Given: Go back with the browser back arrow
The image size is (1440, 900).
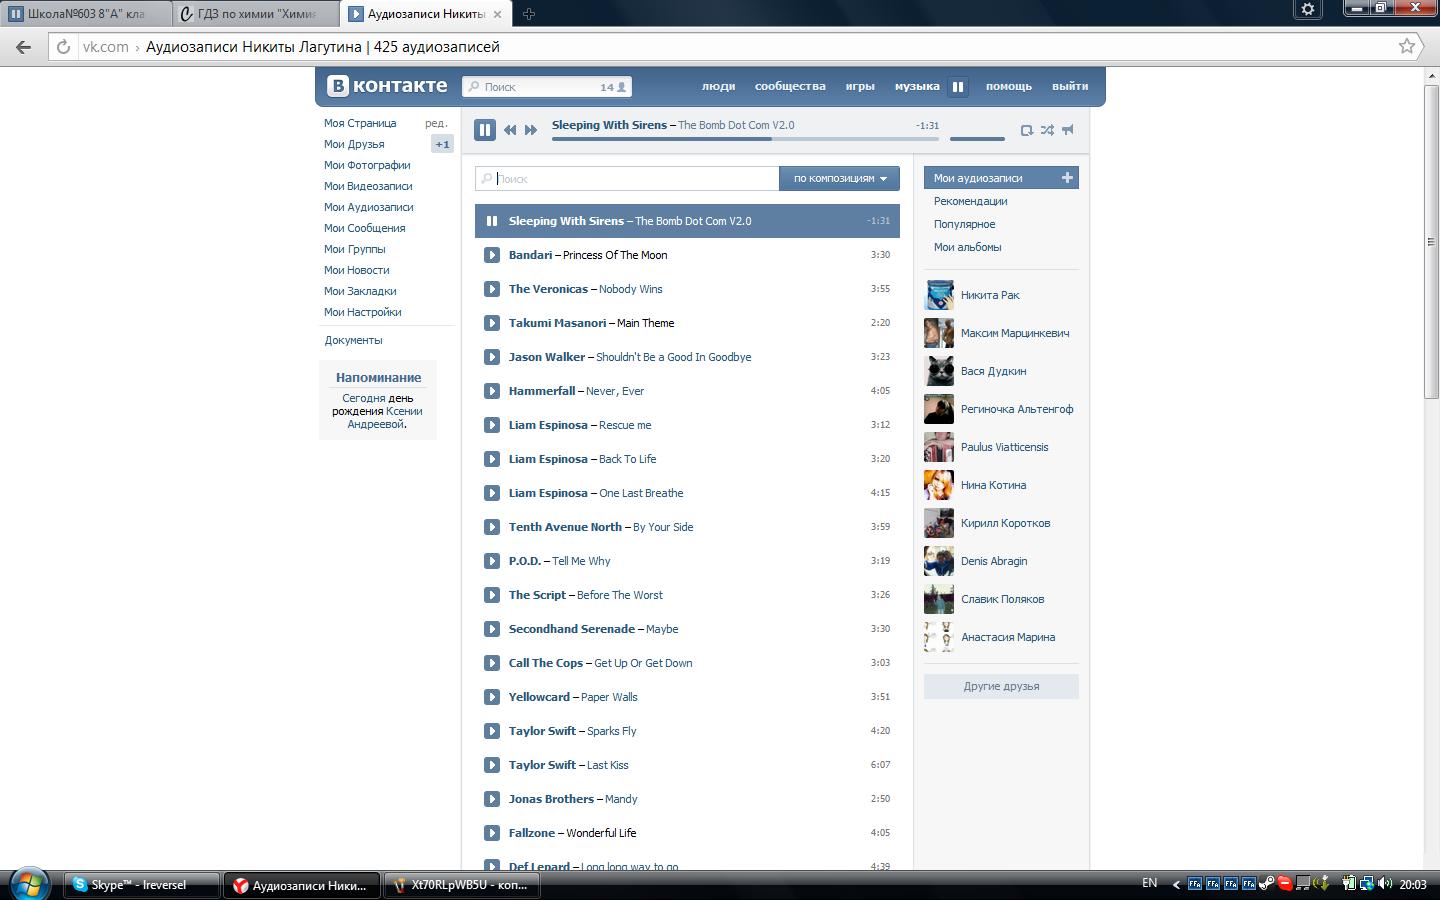Looking at the screenshot, I should click(x=24, y=46).
